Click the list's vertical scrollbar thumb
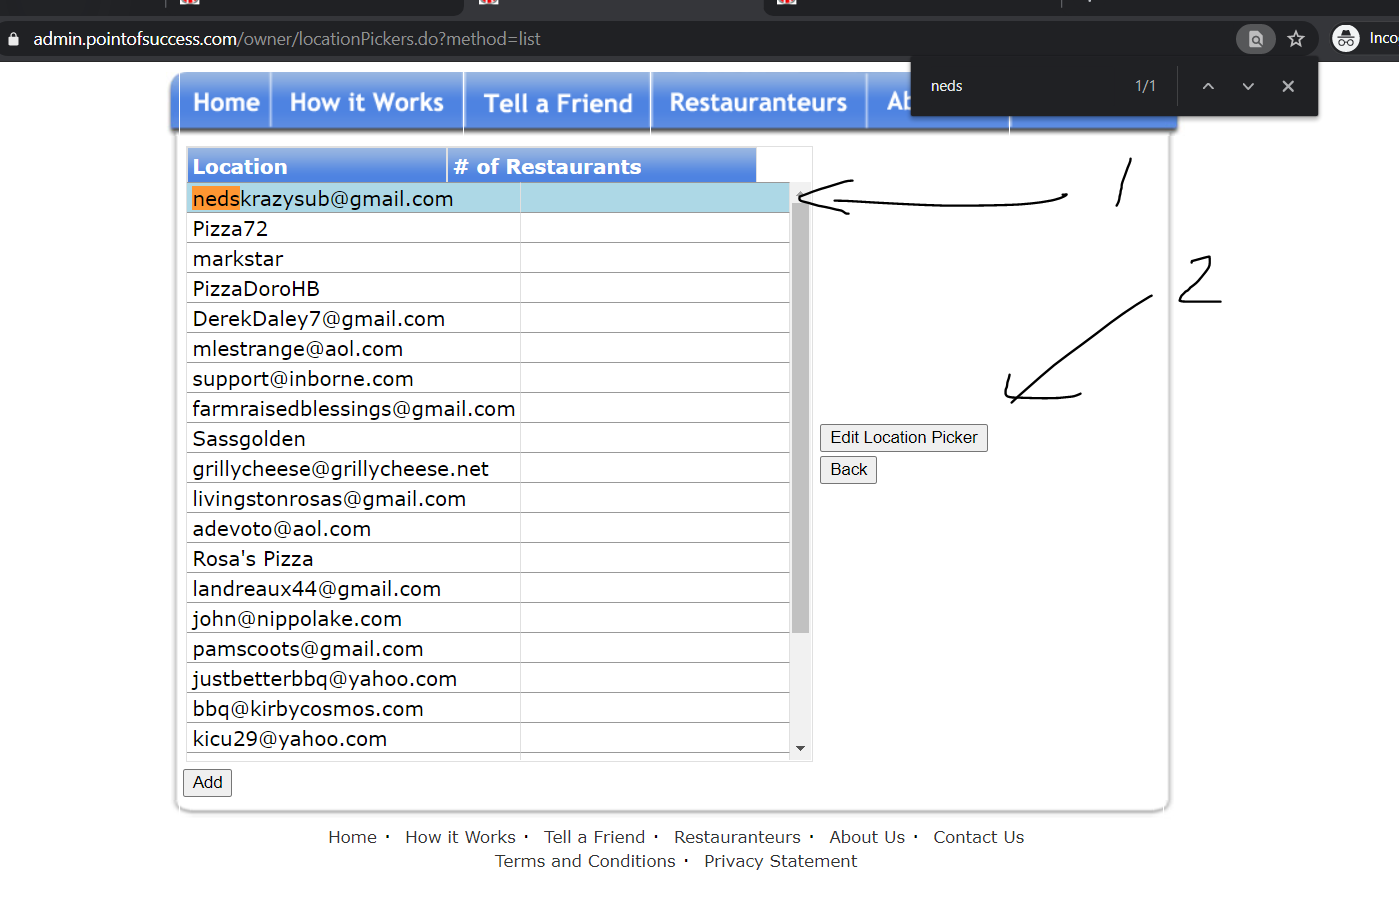Viewport: 1399px width, 902px height. (800, 417)
